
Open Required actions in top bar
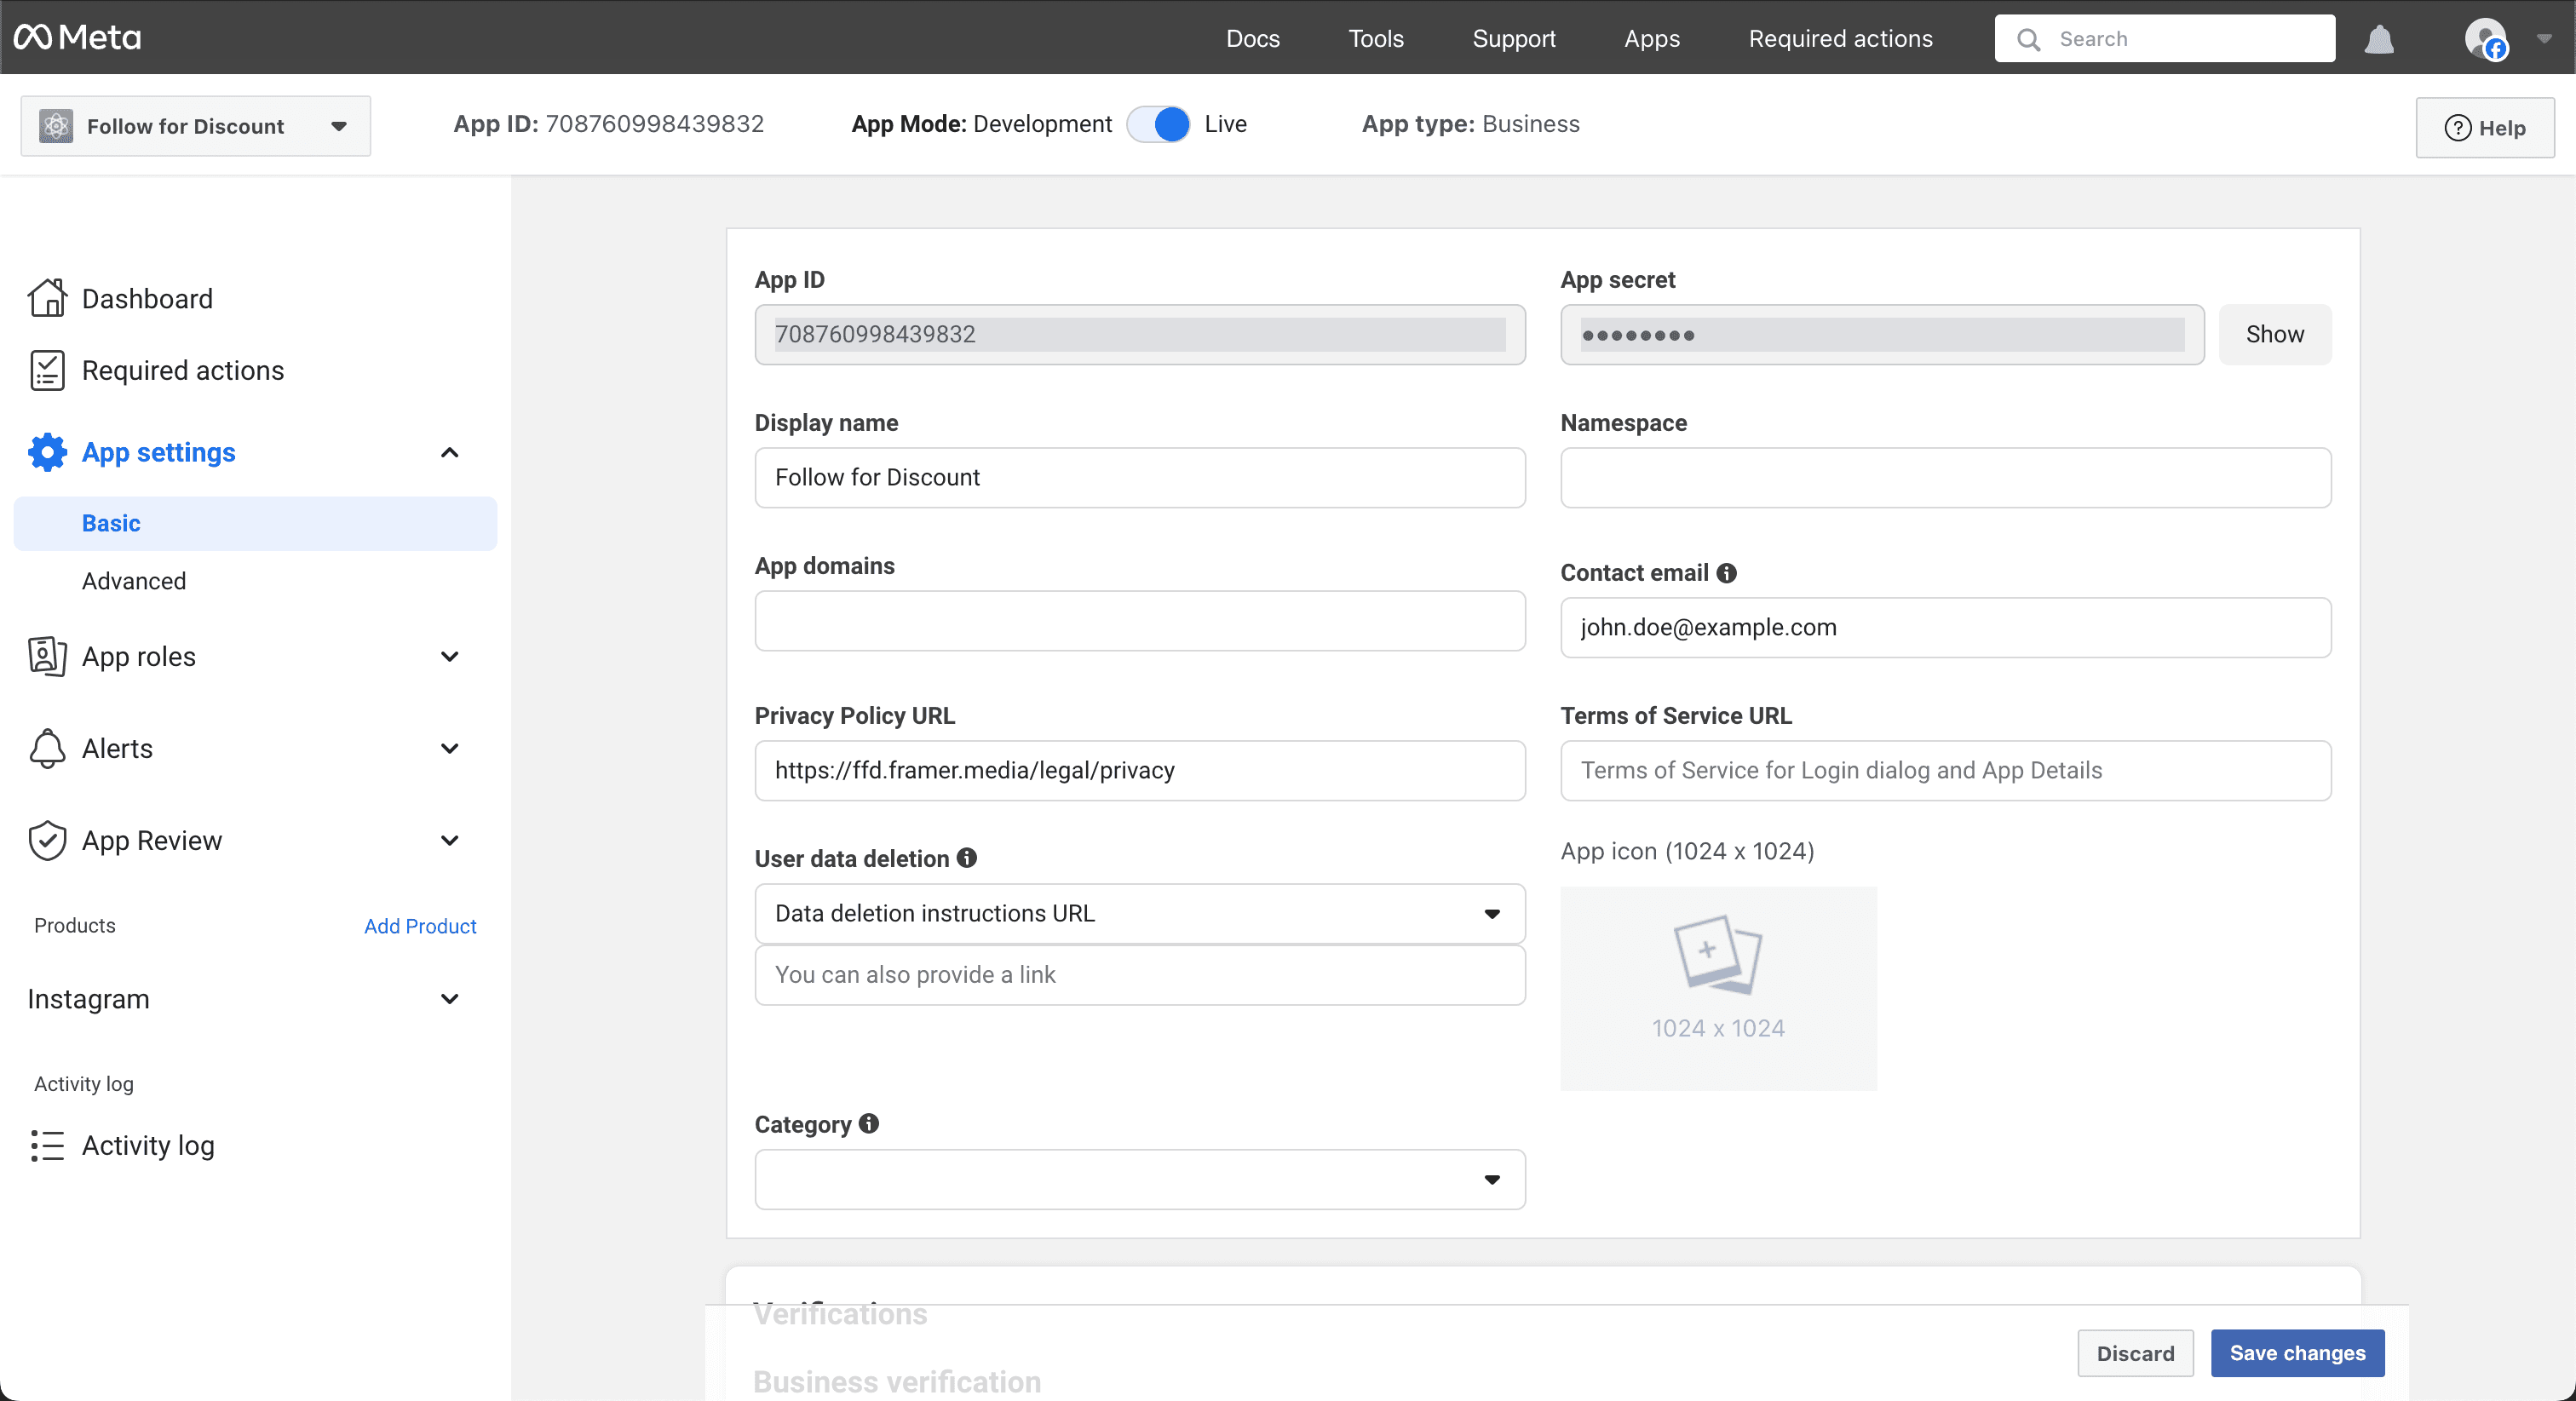click(1840, 39)
